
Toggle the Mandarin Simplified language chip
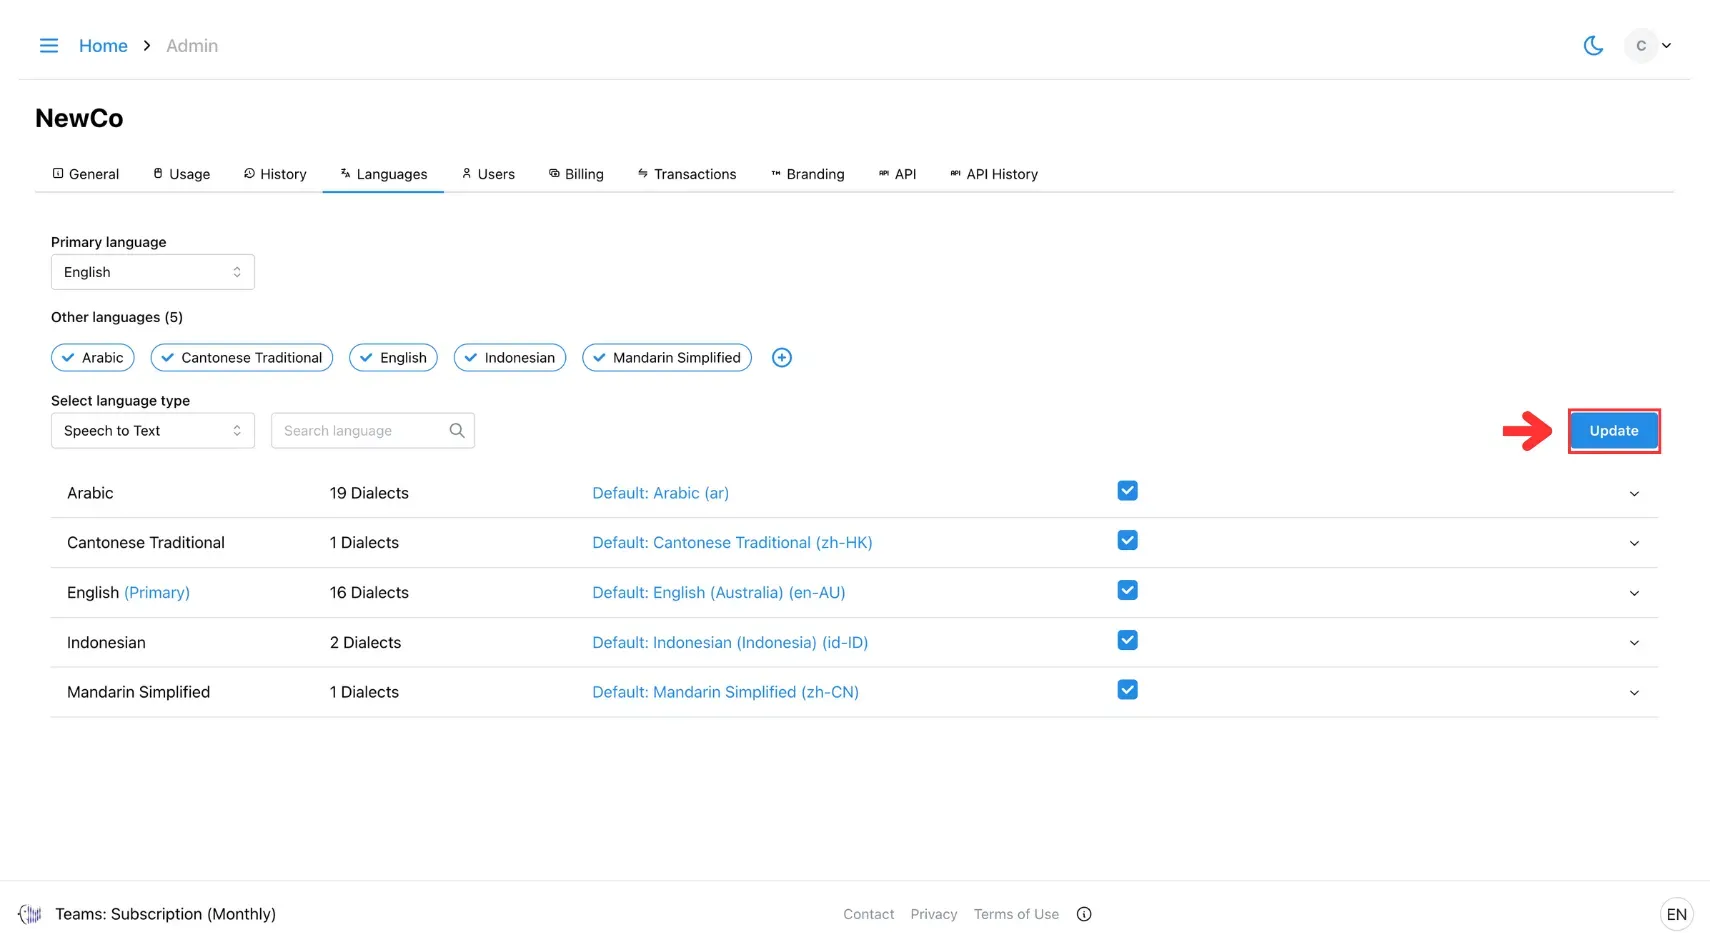coord(667,358)
